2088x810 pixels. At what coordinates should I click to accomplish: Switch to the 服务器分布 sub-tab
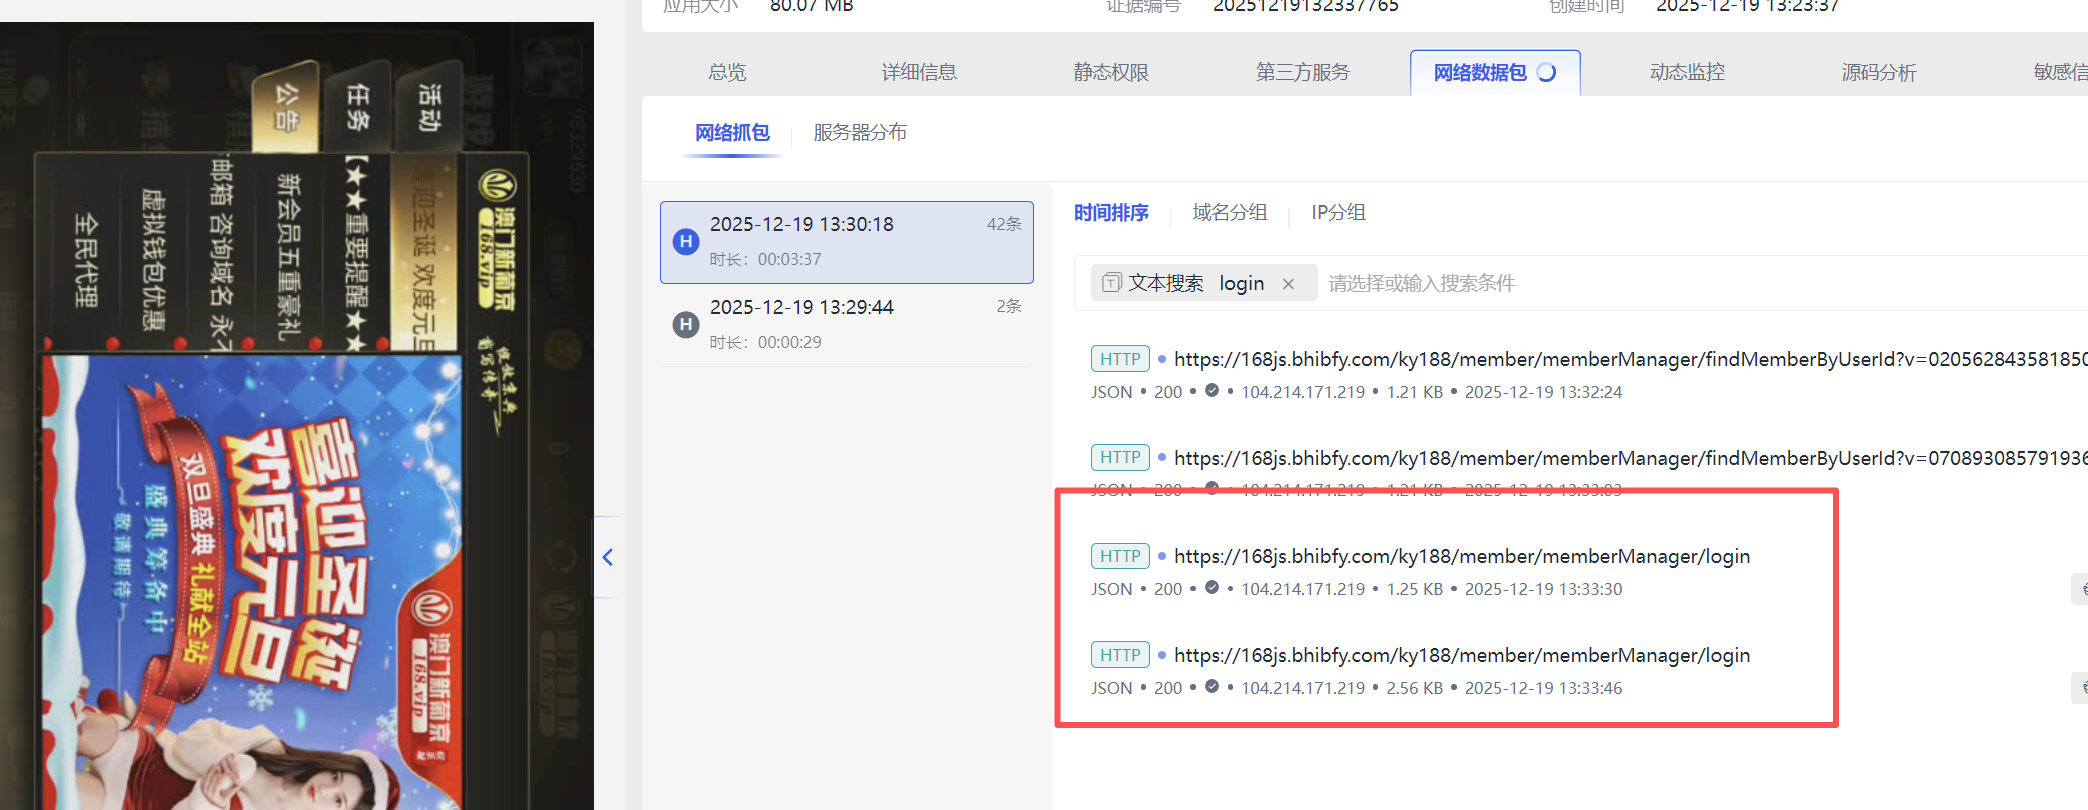click(x=860, y=133)
